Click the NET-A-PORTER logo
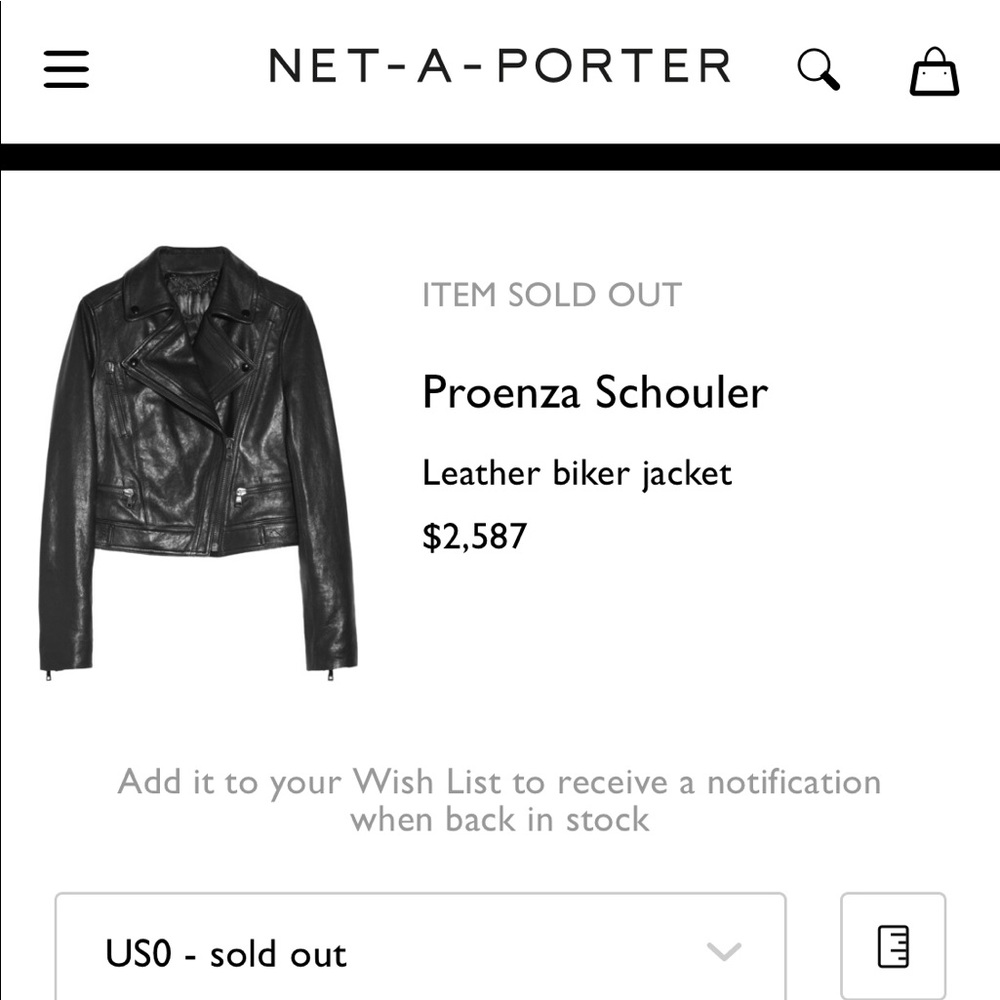Screen dimensions: 1000x1000 coord(500,66)
